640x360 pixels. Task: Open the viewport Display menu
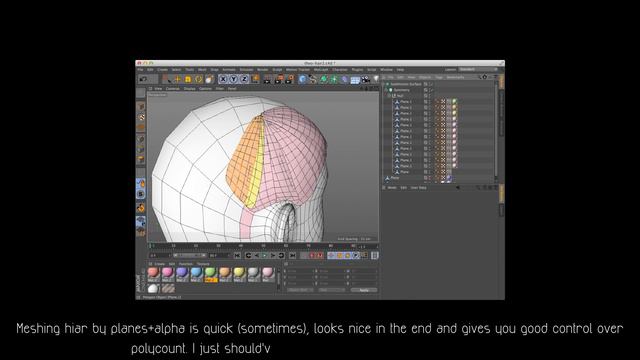[189, 89]
